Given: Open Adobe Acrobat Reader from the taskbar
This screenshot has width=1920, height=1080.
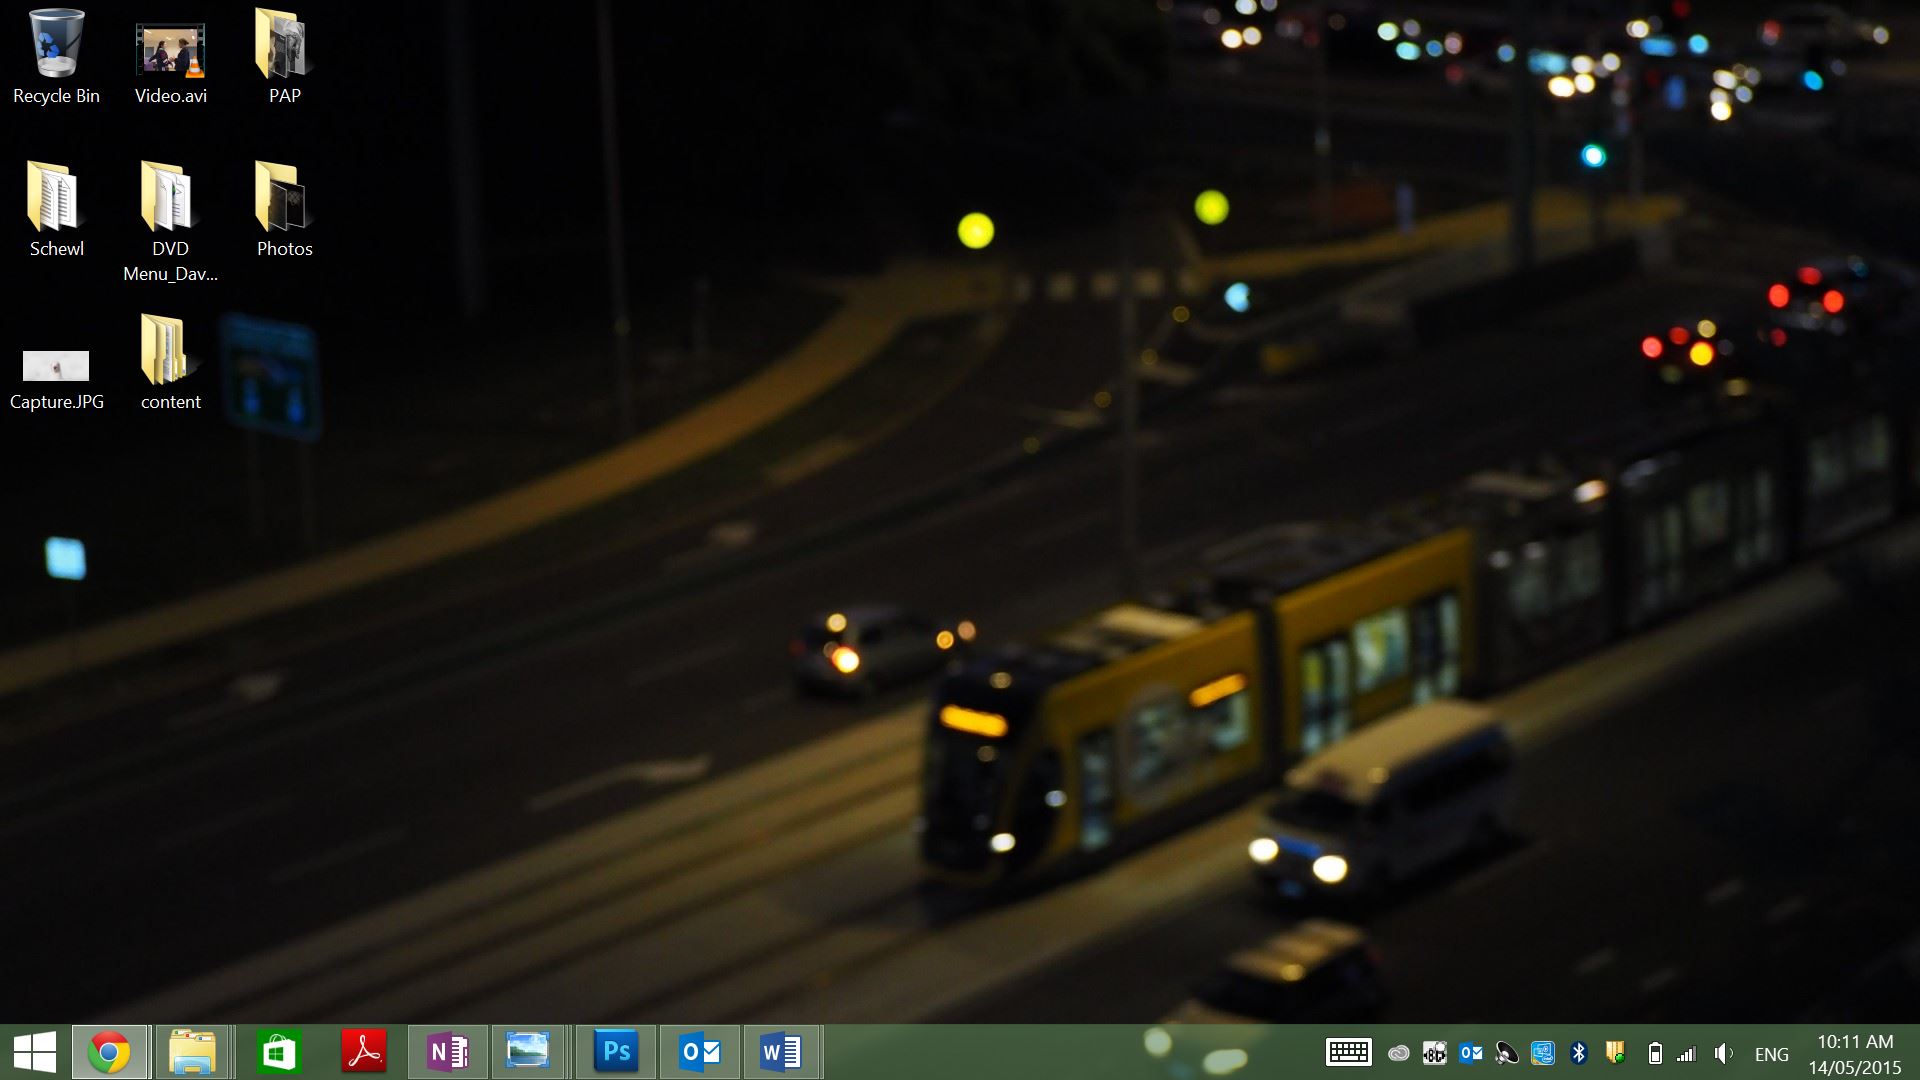Looking at the screenshot, I should 364,1052.
